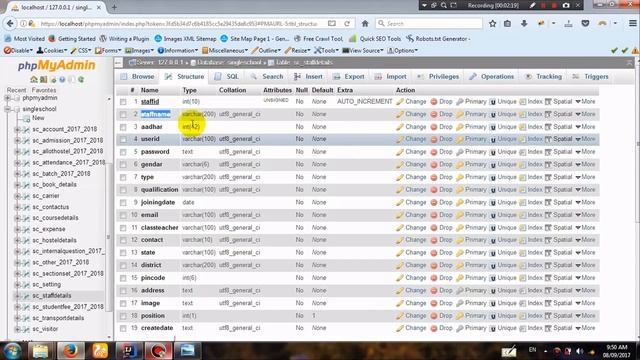Viewport: 640px width, 360px height.
Task: Switch to the Search tab
Action: (267, 77)
